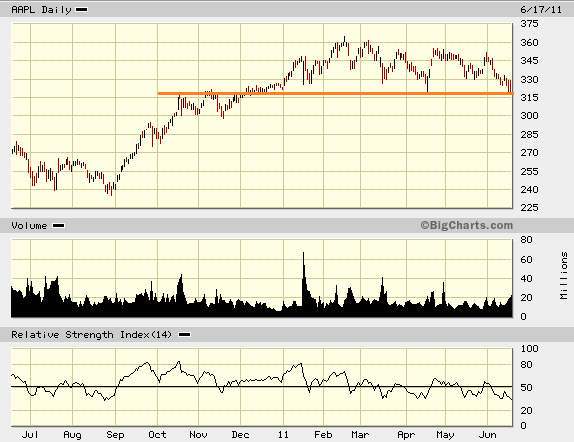
Task: Click the 270 price axis label
Action: point(529,153)
